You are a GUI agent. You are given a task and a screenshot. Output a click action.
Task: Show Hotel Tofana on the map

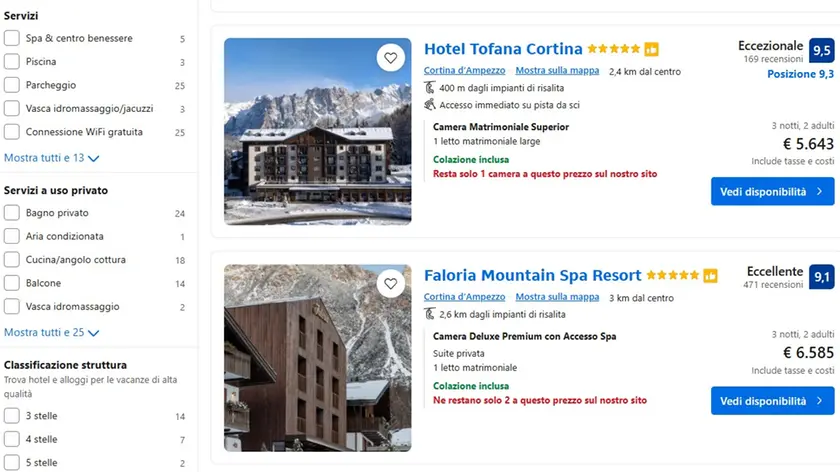pos(557,71)
